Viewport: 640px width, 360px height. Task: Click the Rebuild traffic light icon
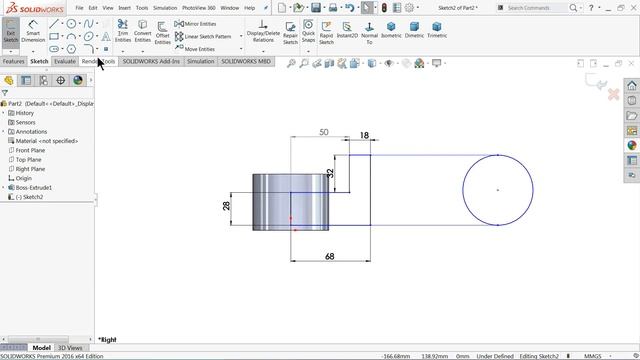pyautogui.click(x=384, y=7)
